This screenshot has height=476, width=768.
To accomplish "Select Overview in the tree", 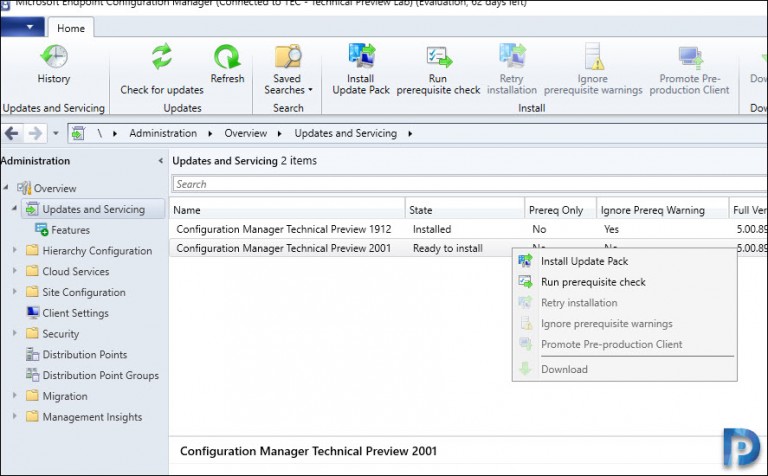I will click(x=55, y=188).
